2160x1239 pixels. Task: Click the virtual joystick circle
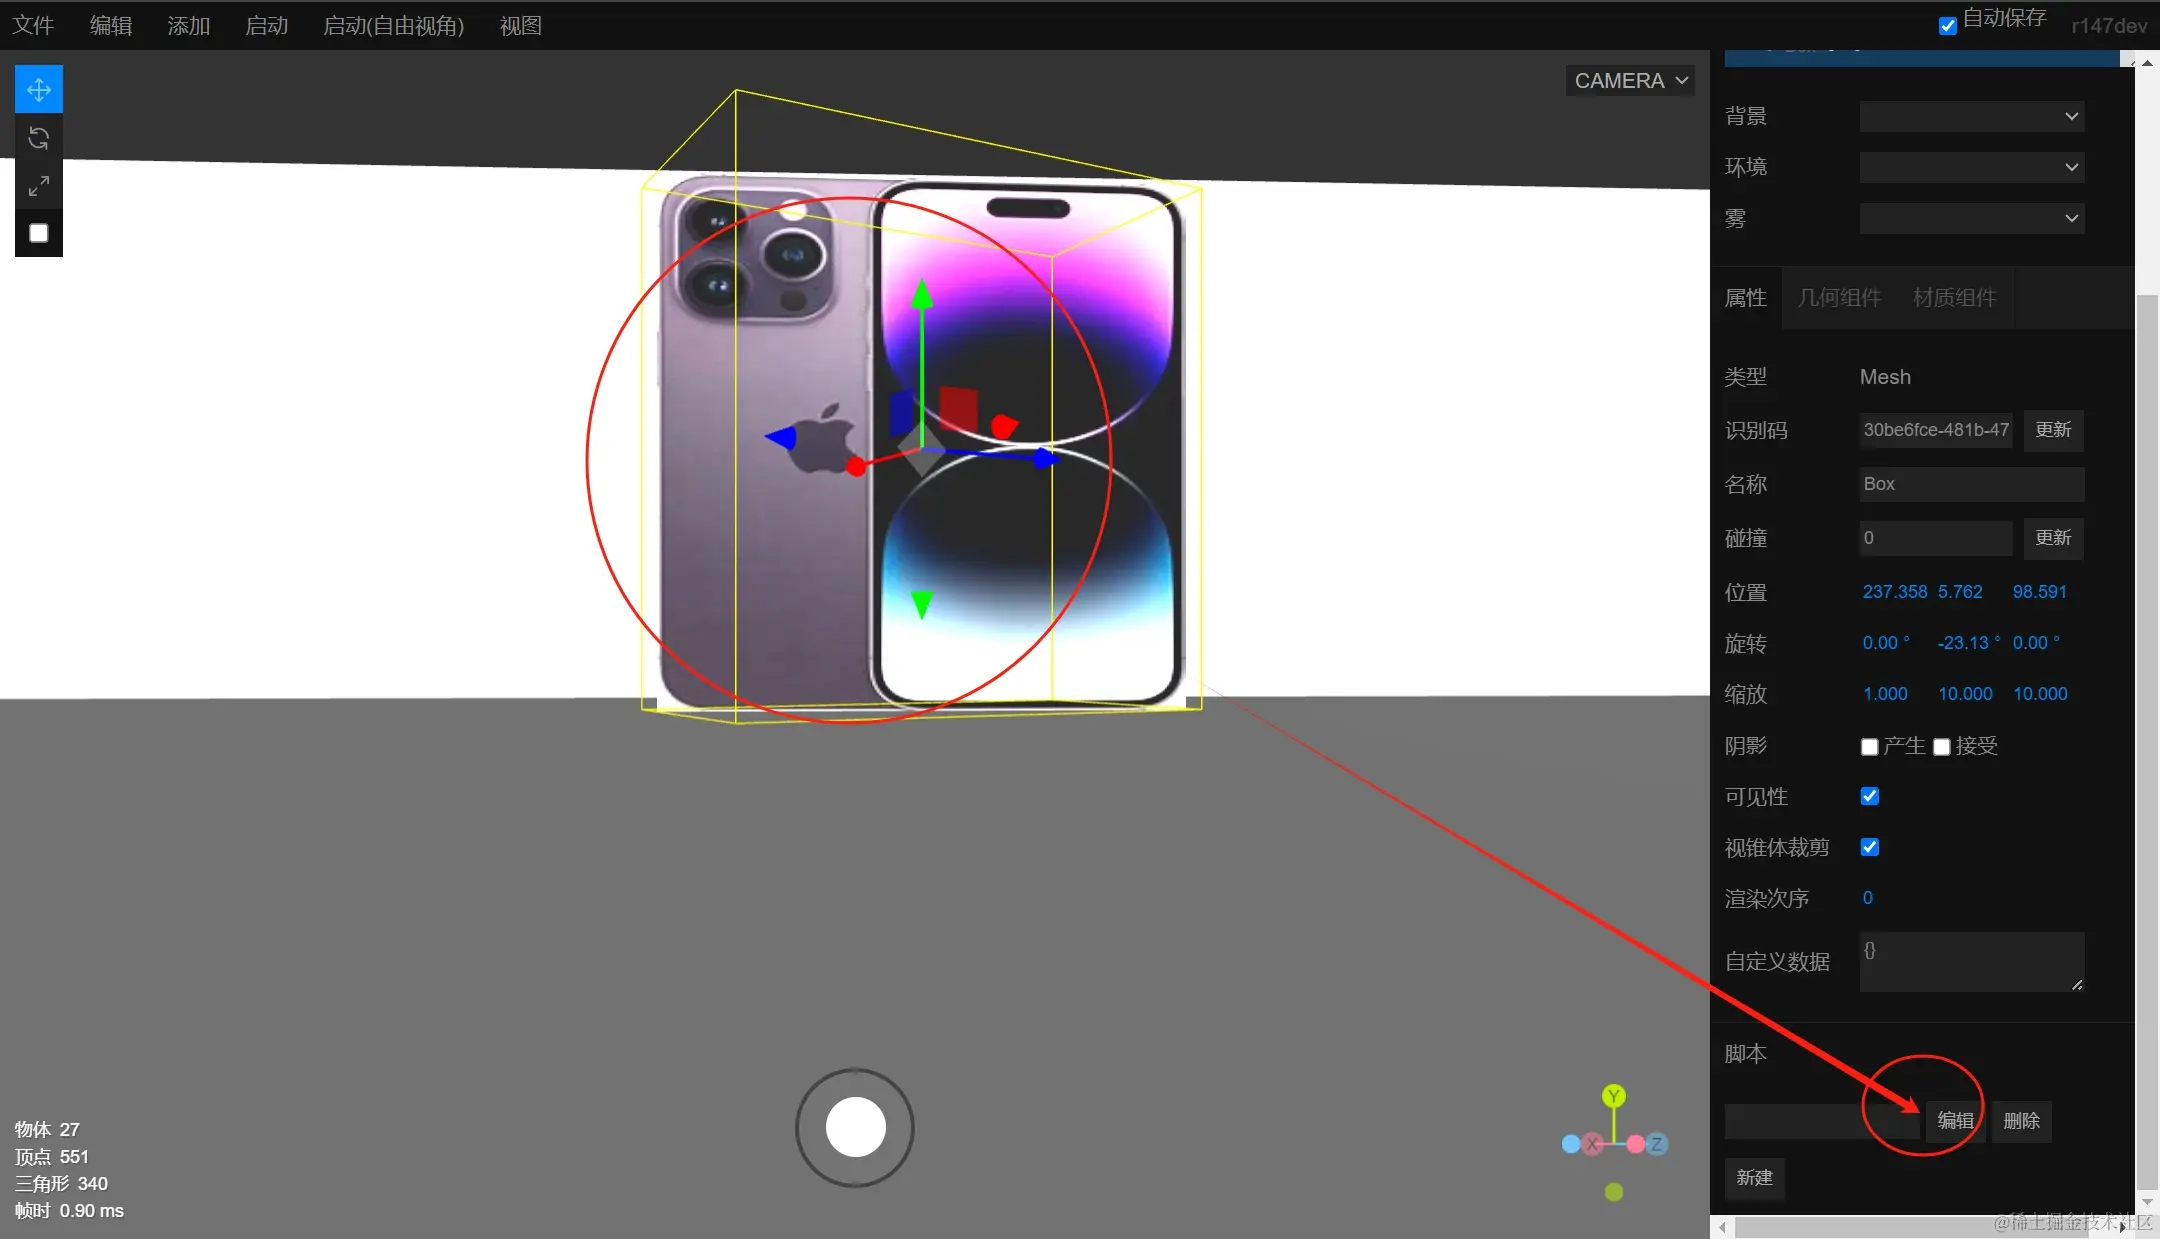coord(855,1127)
